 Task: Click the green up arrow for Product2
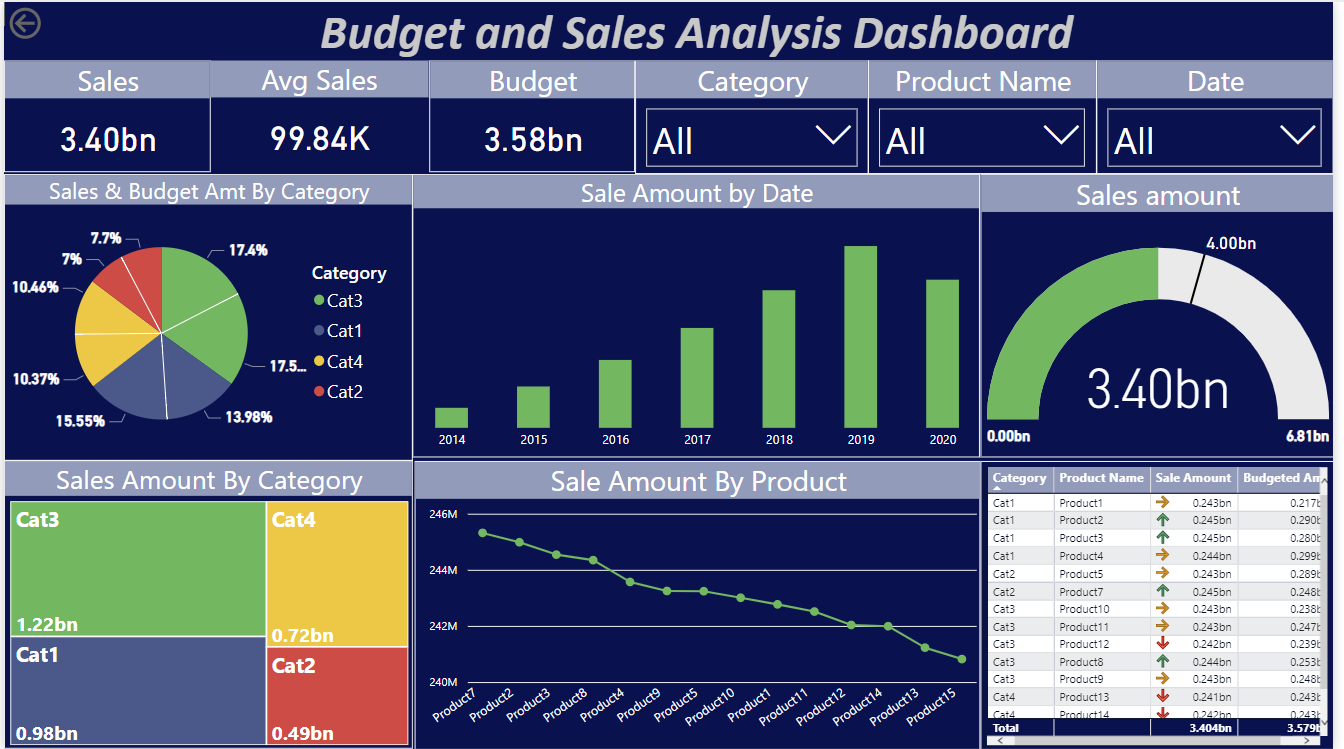[1162, 520]
